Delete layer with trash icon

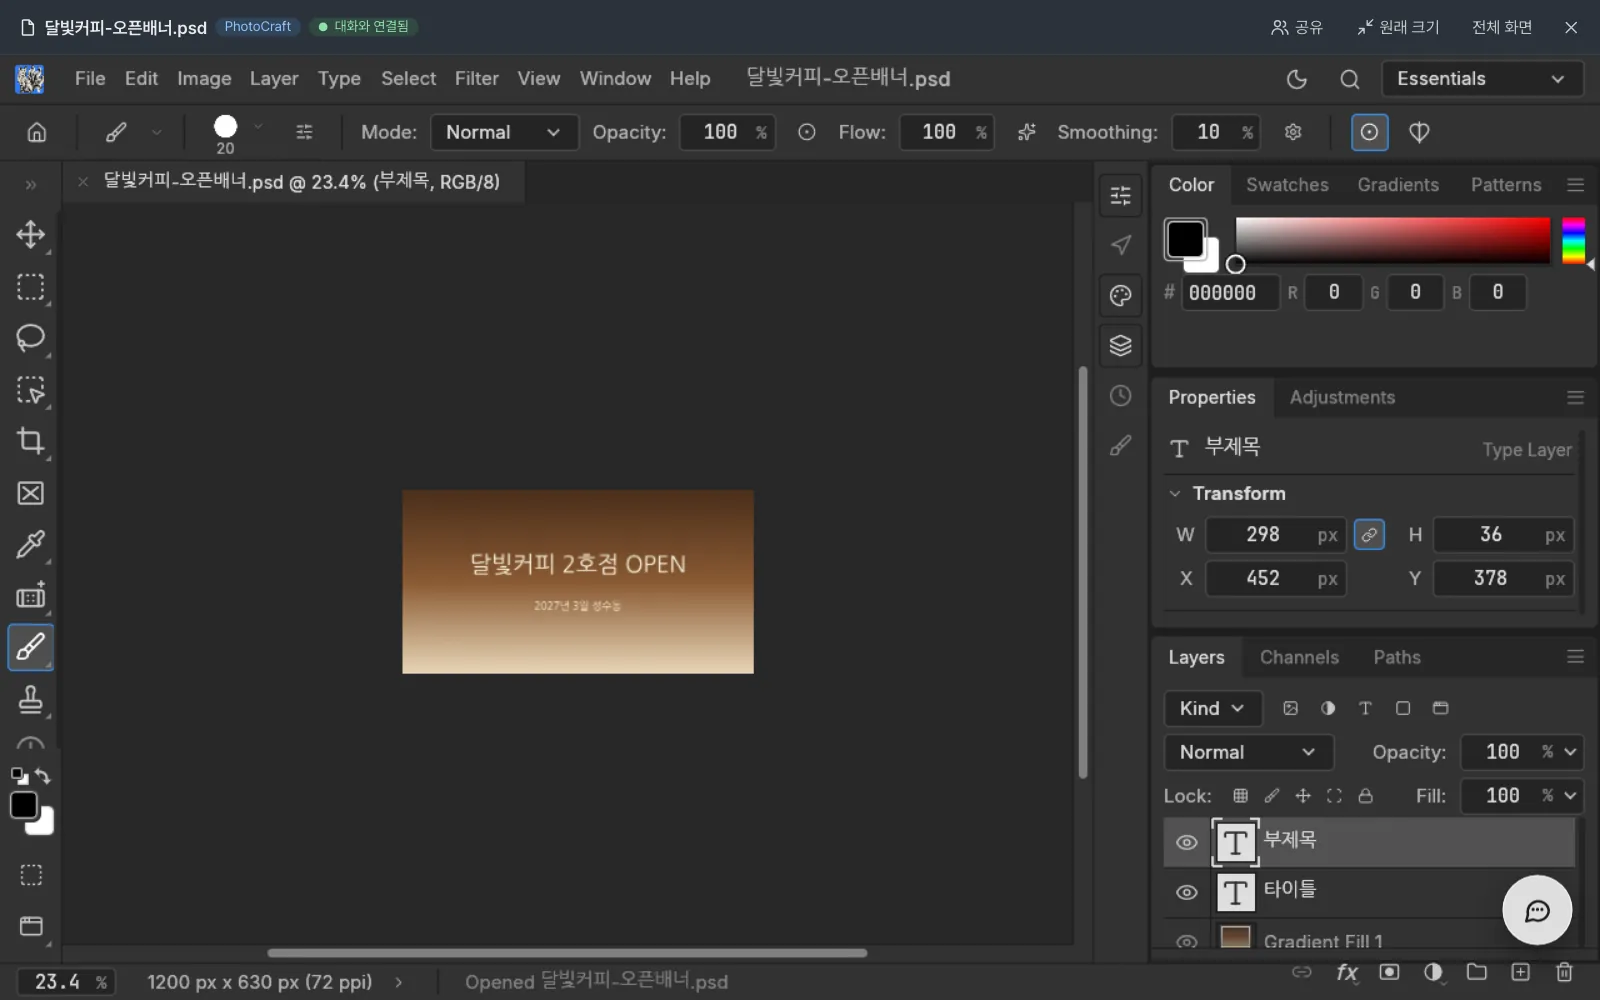pyautogui.click(x=1564, y=972)
